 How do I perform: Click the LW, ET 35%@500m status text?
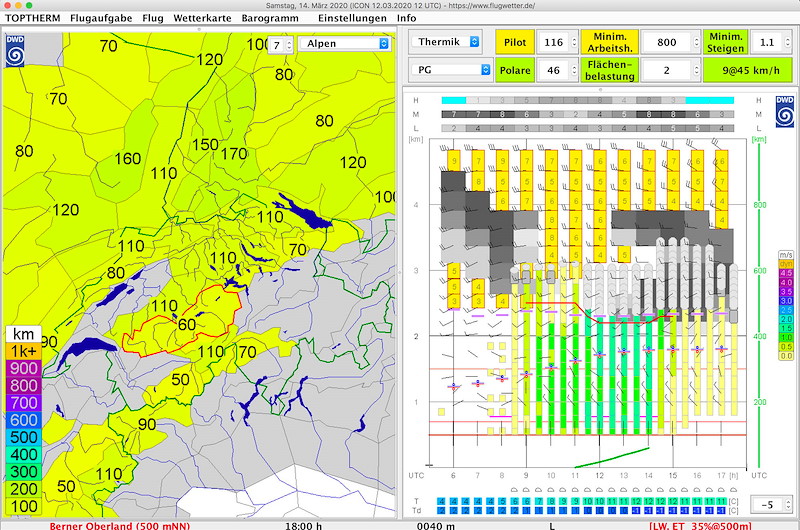point(700,526)
